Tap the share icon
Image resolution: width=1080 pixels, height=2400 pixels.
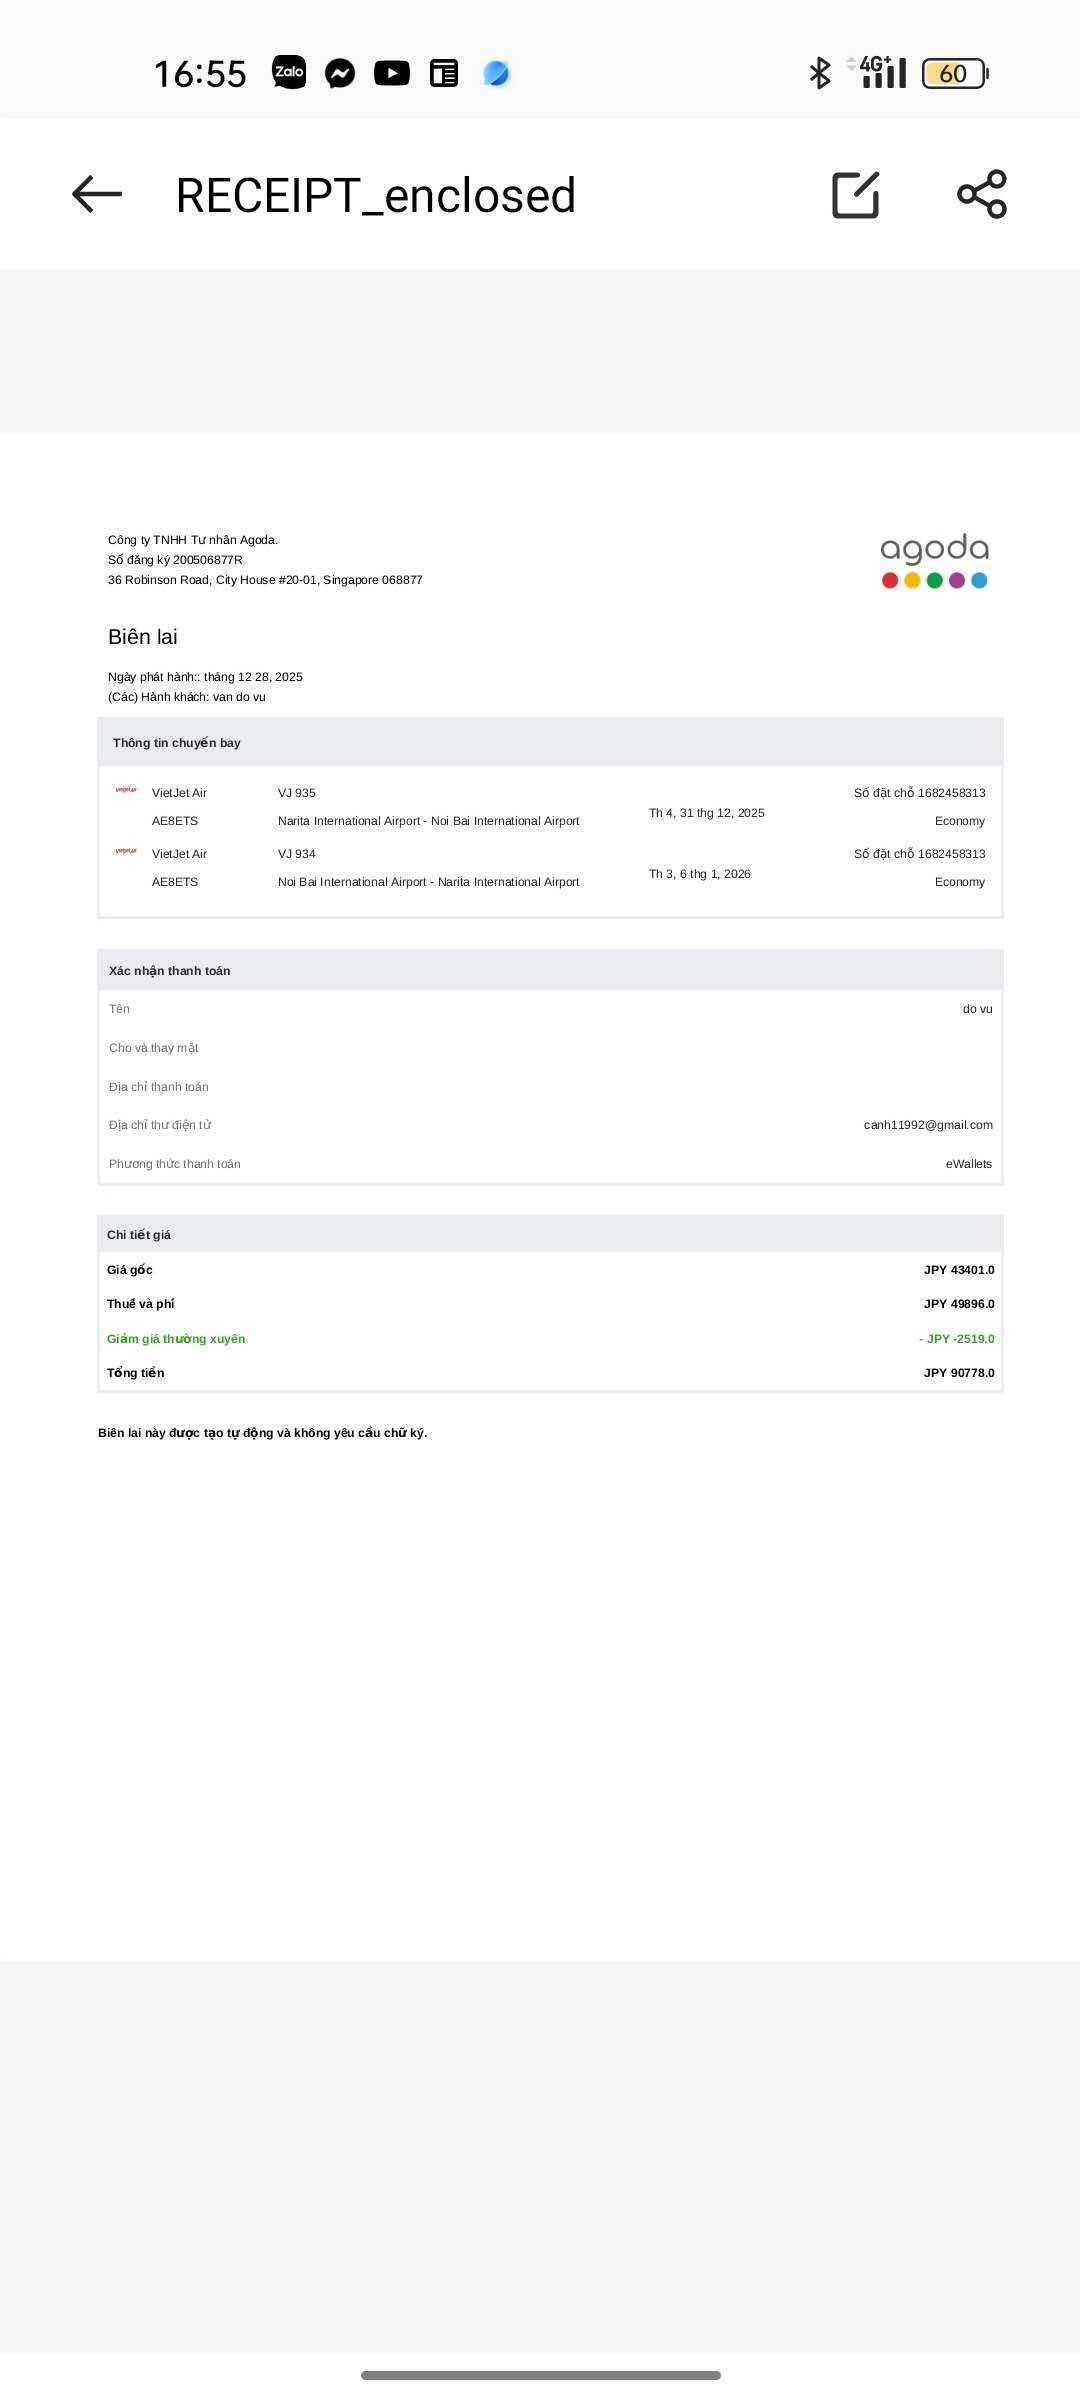click(x=982, y=194)
